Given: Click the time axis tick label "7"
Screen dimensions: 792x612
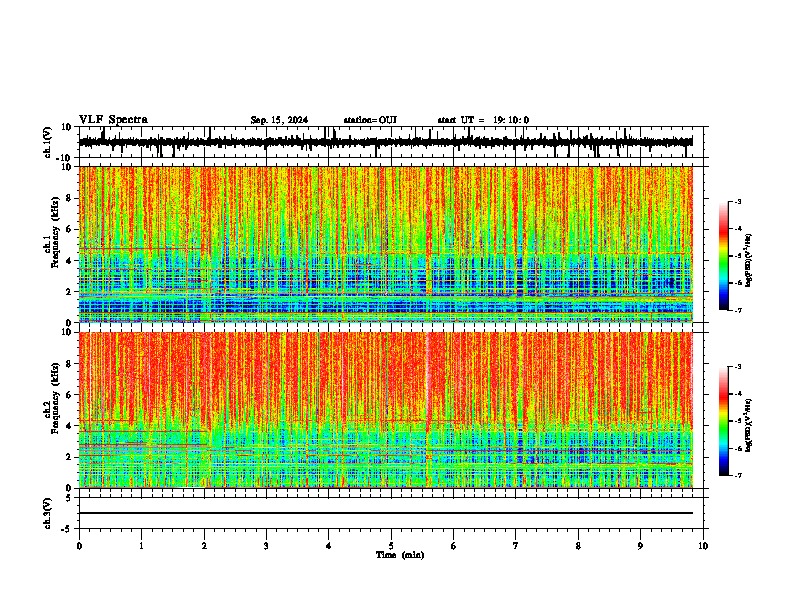Looking at the screenshot, I should (x=516, y=546).
